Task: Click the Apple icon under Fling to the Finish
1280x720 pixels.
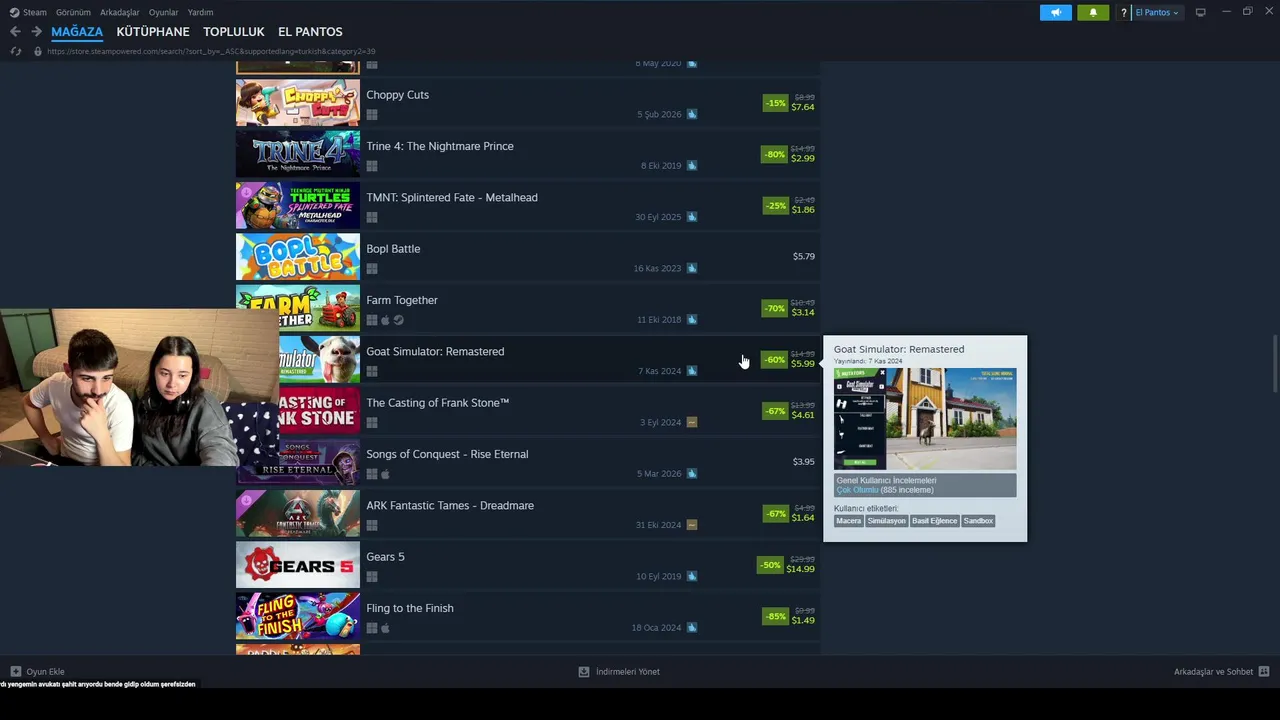Action: (x=385, y=628)
